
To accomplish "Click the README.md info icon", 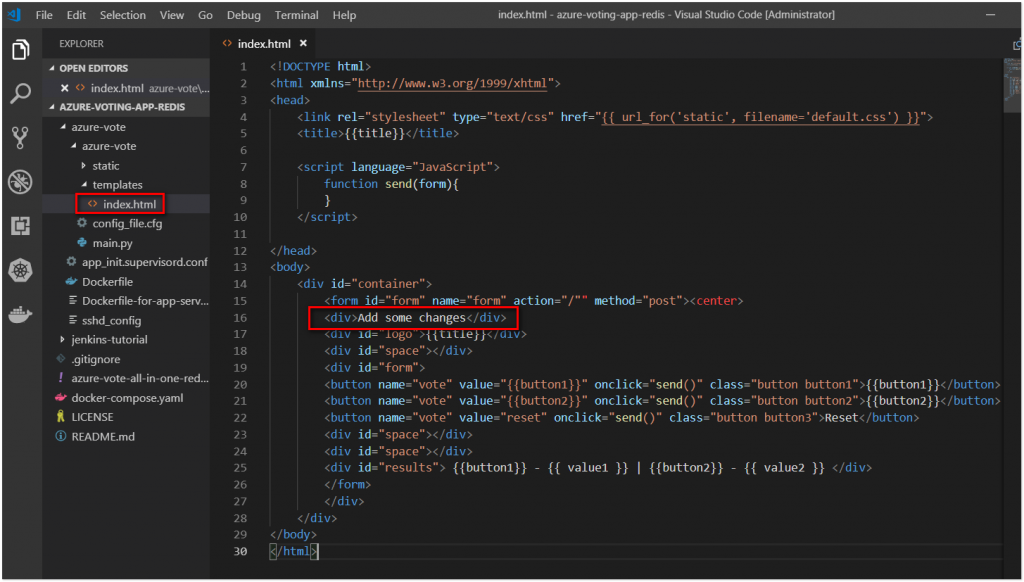I will (61, 436).
